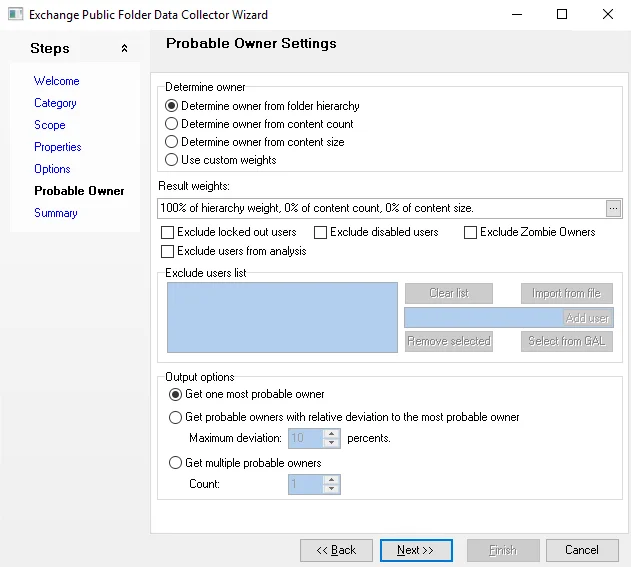Enable Exclude users from analysis

(233, 251)
